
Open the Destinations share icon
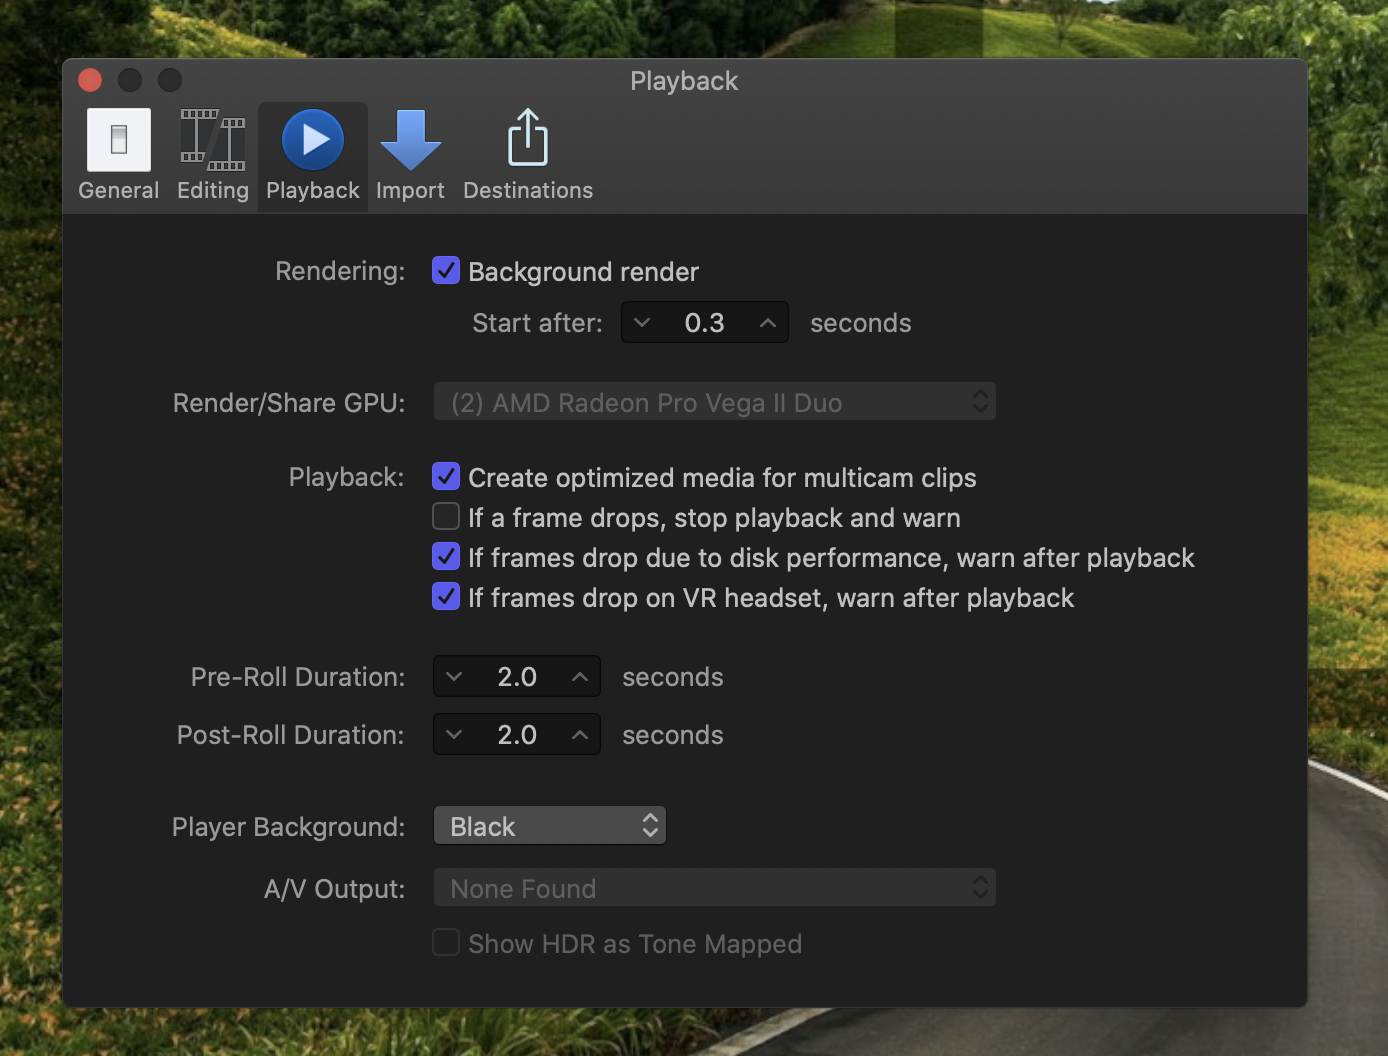click(528, 138)
